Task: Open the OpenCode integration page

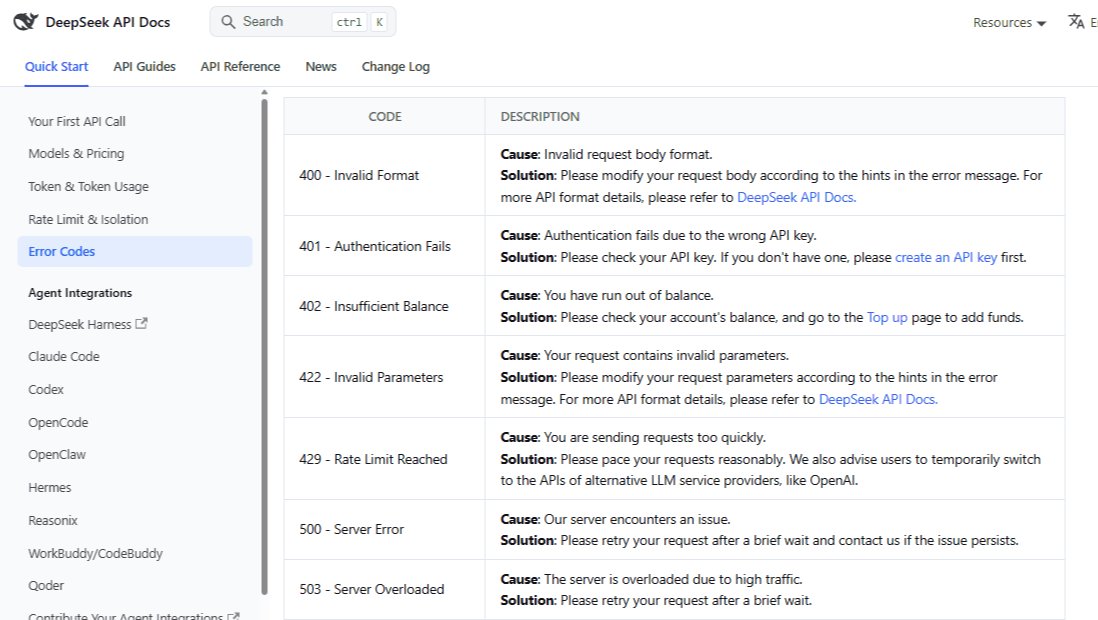Action: pyautogui.click(x=58, y=422)
